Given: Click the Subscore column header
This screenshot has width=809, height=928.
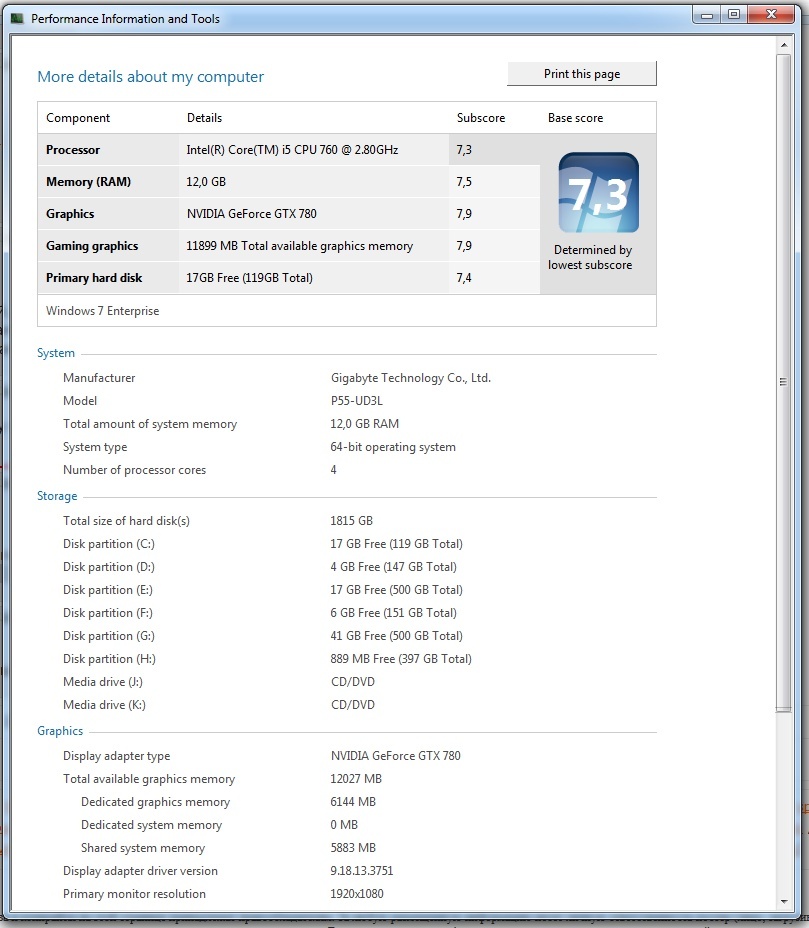Looking at the screenshot, I should point(481,118).
